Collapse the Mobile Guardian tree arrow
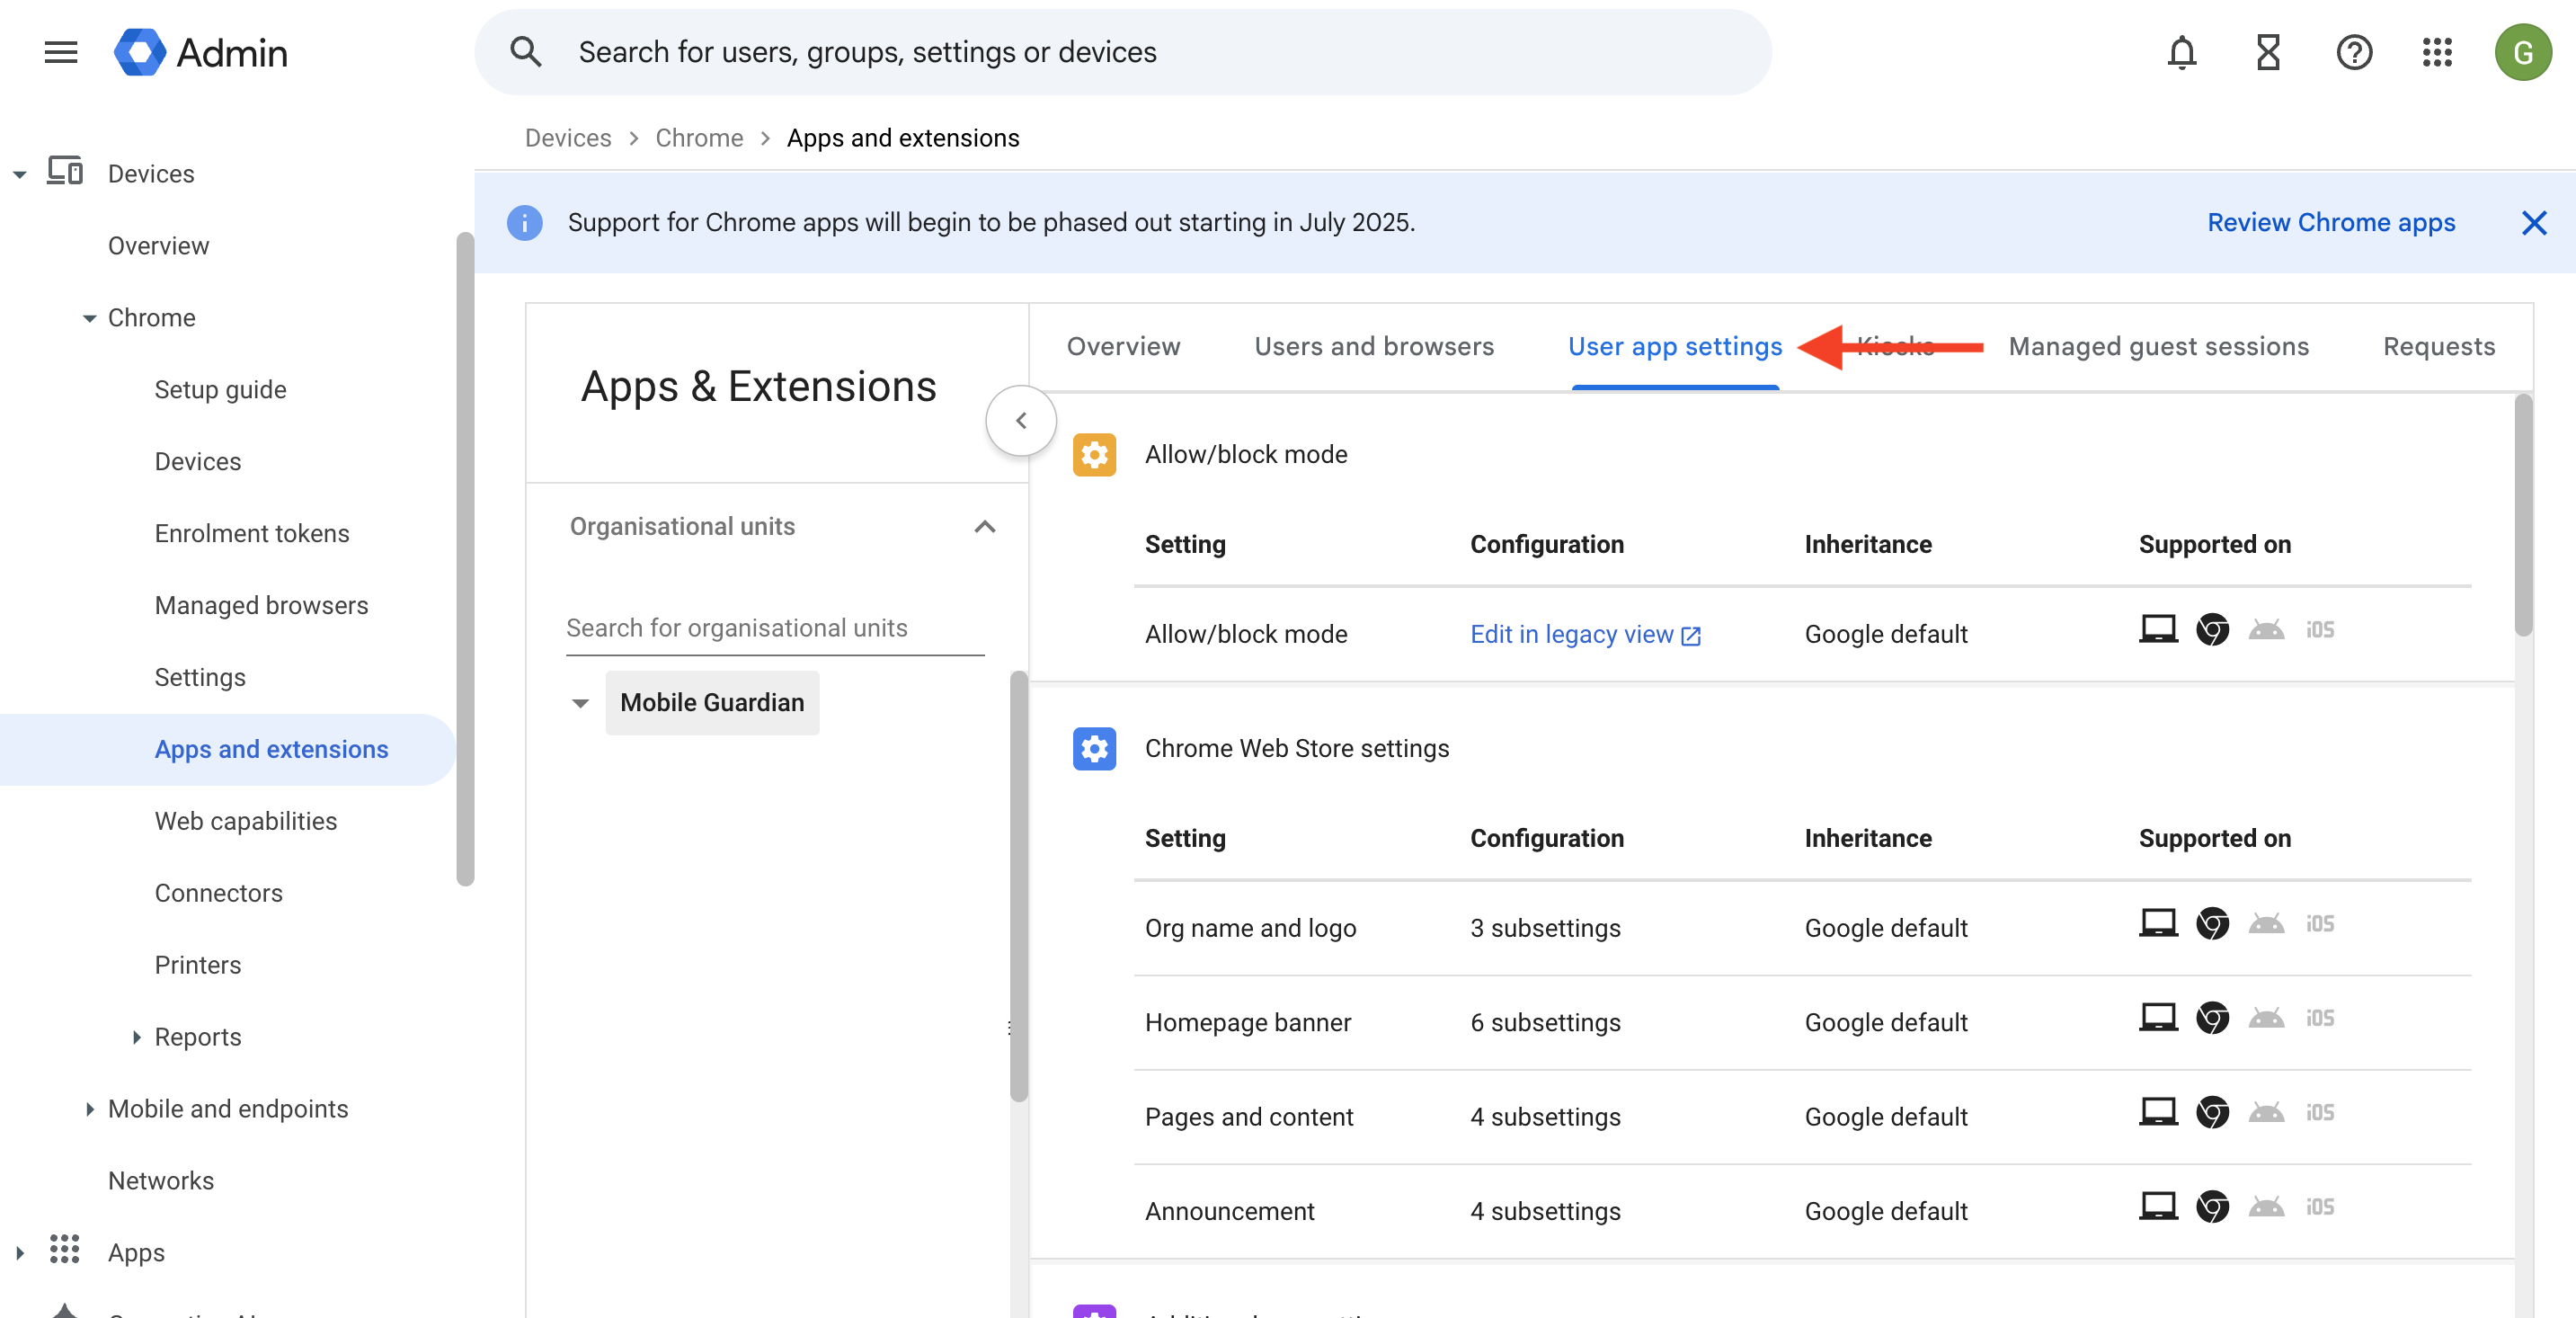Viewport: 2576px width, 1318px height. click(580, 703)
